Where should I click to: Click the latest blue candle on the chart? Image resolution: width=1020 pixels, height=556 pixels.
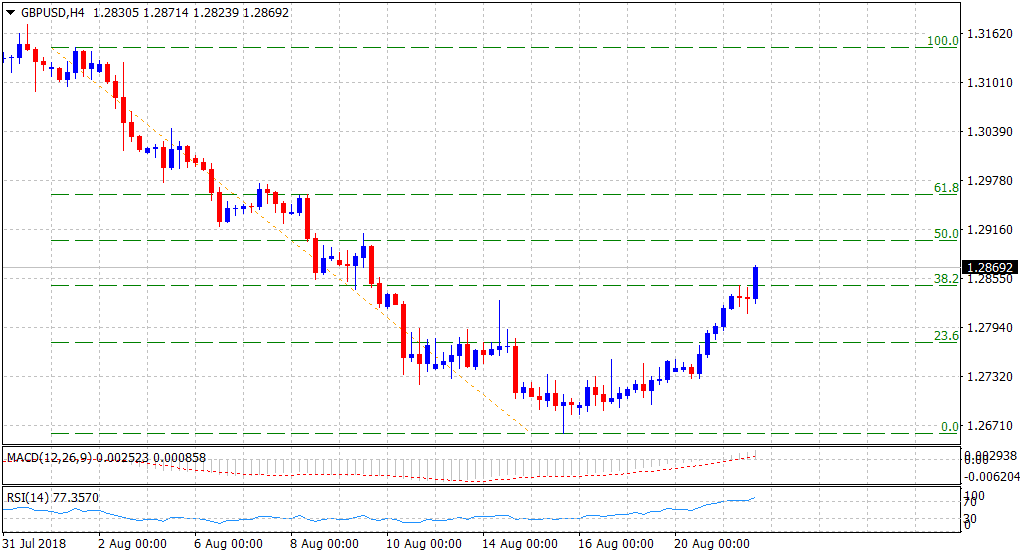coord(756,283)
